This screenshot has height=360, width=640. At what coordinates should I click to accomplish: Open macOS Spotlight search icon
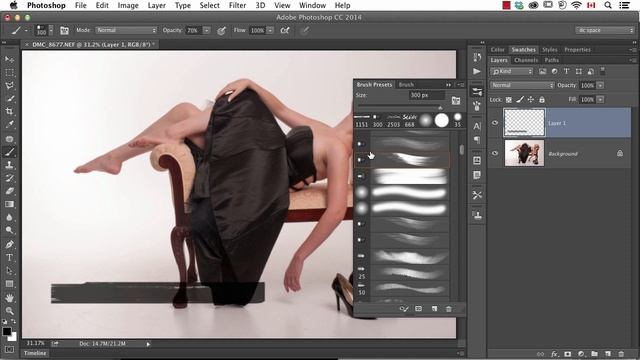[608, 5]
